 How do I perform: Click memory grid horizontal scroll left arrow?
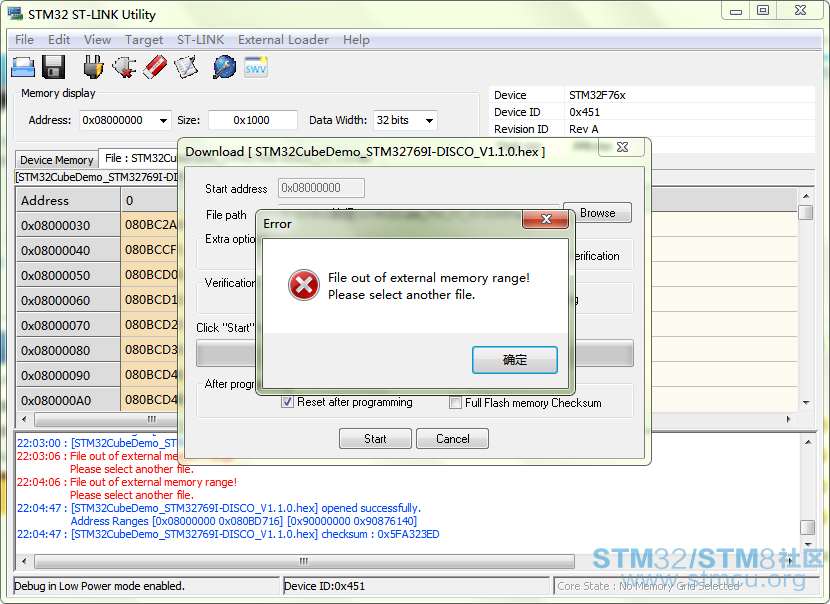click(24, 419)
